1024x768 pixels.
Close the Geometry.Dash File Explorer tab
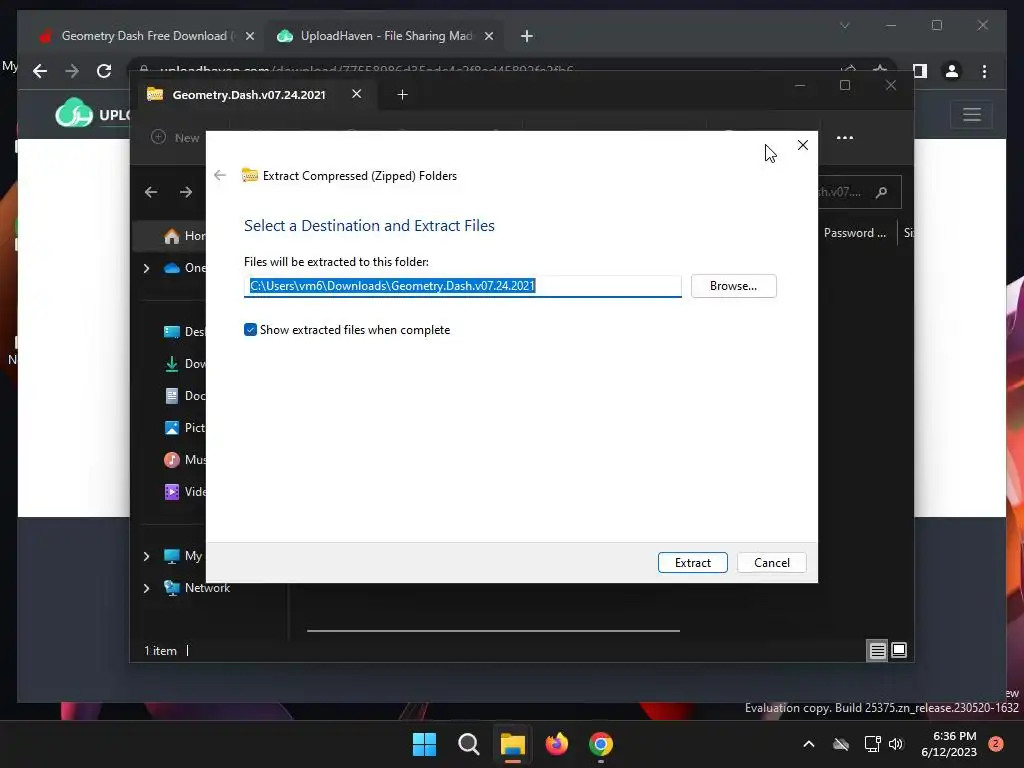(357, 94)
